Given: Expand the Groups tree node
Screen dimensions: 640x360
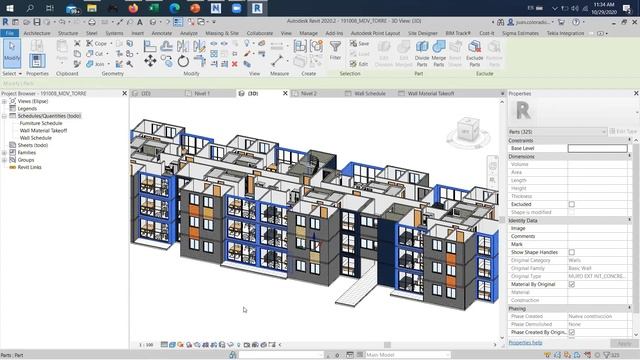Looking at the screenshot, I should pos(4,160).
